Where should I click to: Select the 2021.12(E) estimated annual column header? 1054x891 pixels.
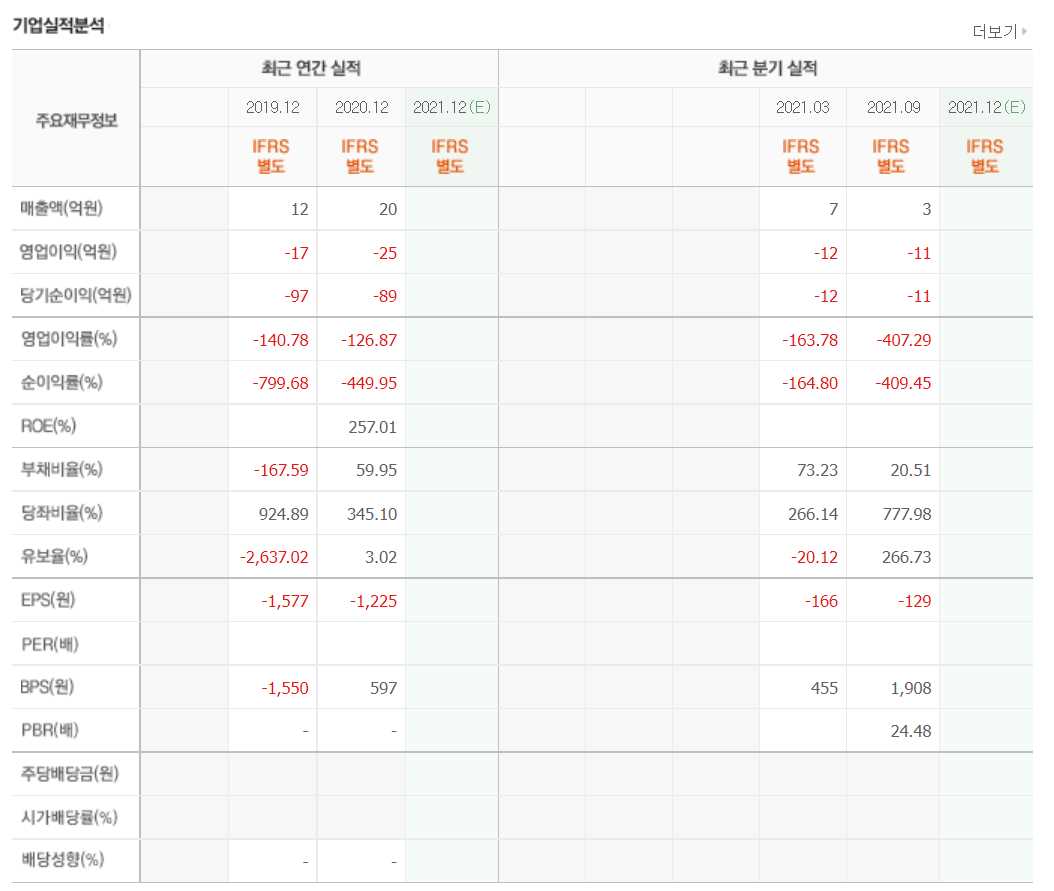click(451, 107)
